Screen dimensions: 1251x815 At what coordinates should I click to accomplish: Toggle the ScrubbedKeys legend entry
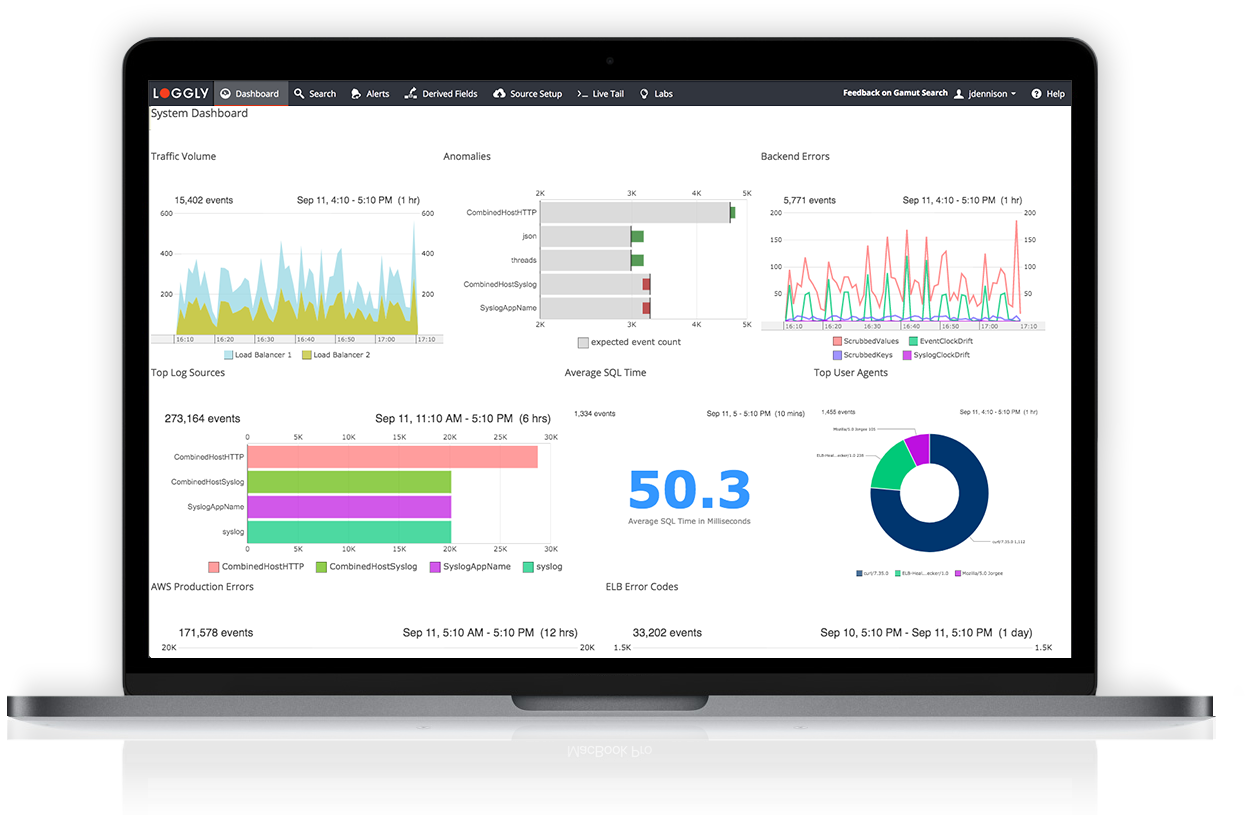click(x=863, y=355)
